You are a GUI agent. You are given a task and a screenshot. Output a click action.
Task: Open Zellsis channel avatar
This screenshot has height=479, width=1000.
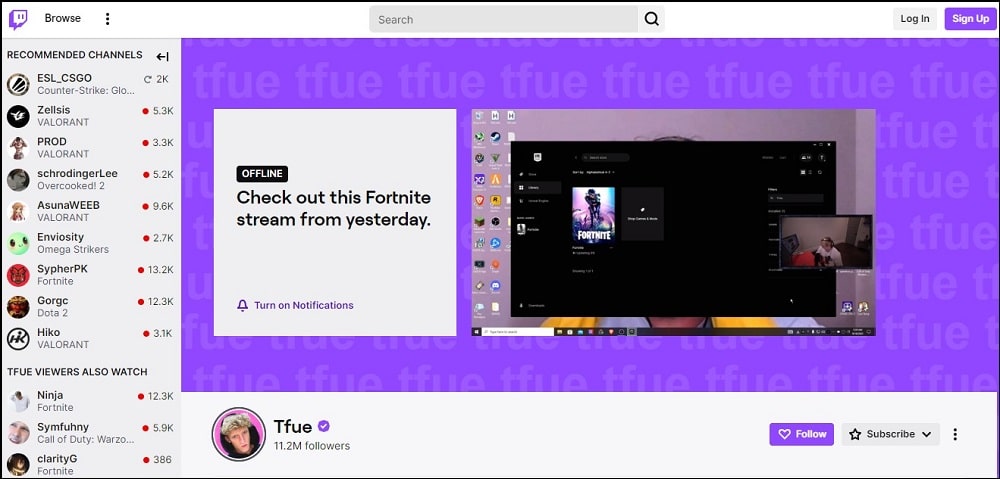coord(18,116)
